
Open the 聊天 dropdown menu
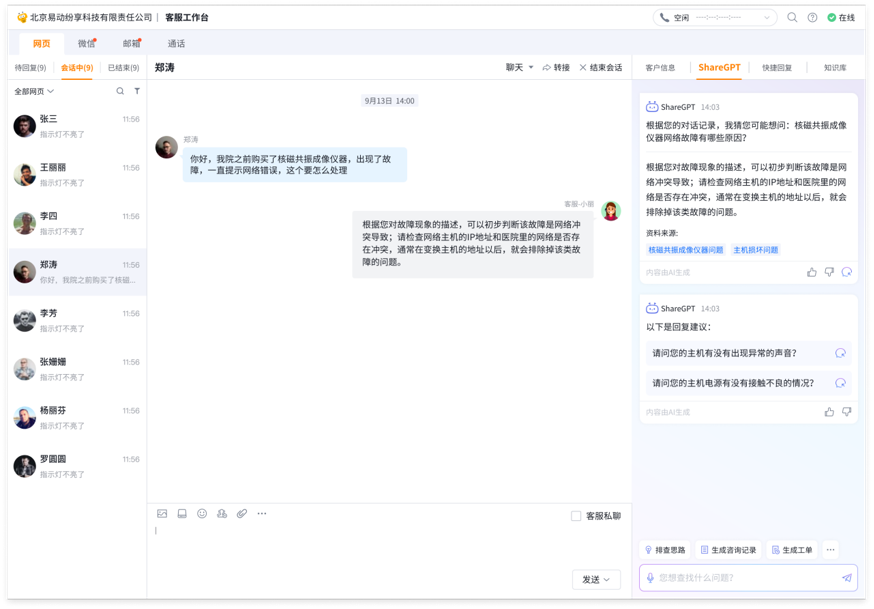519,67
